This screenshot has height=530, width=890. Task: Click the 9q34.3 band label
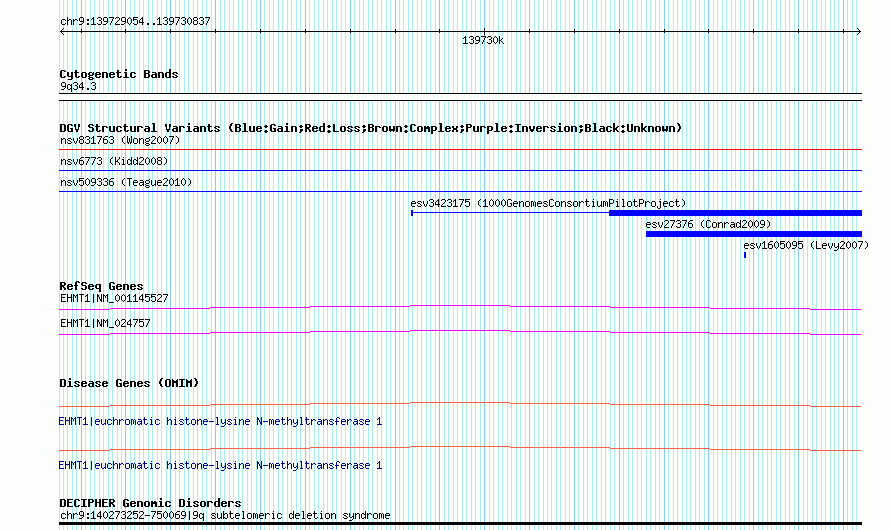point(78,86)
